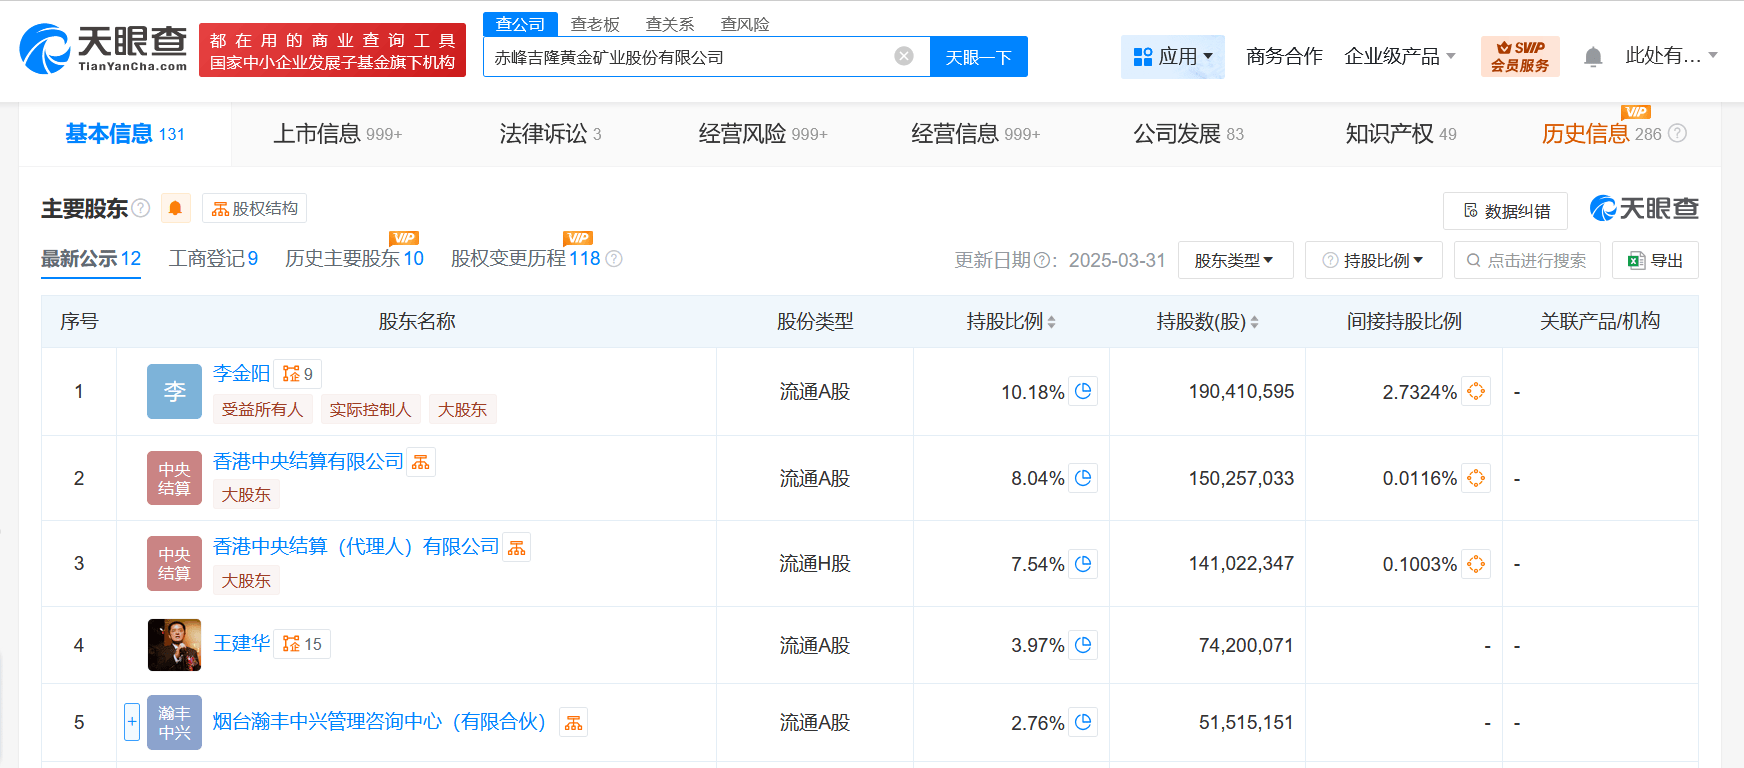Open 股权变更历程 sub-tab
The height and width of the screenshot is (768, 1744).
tap(525, 259)
